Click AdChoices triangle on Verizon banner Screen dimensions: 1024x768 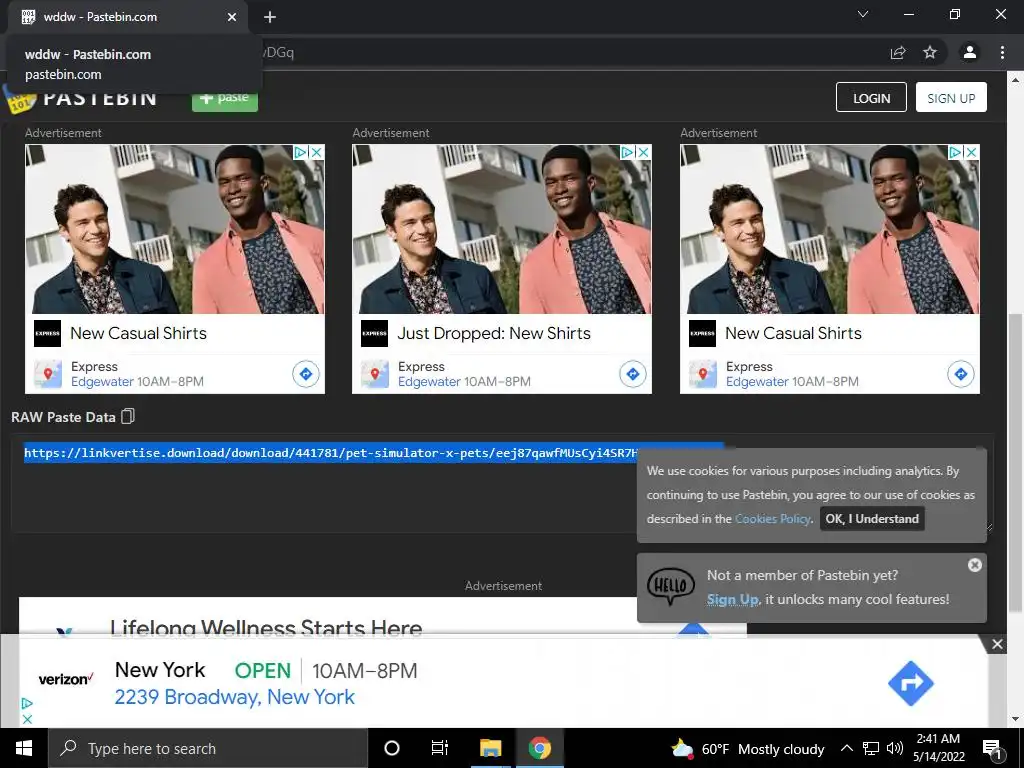27,703
